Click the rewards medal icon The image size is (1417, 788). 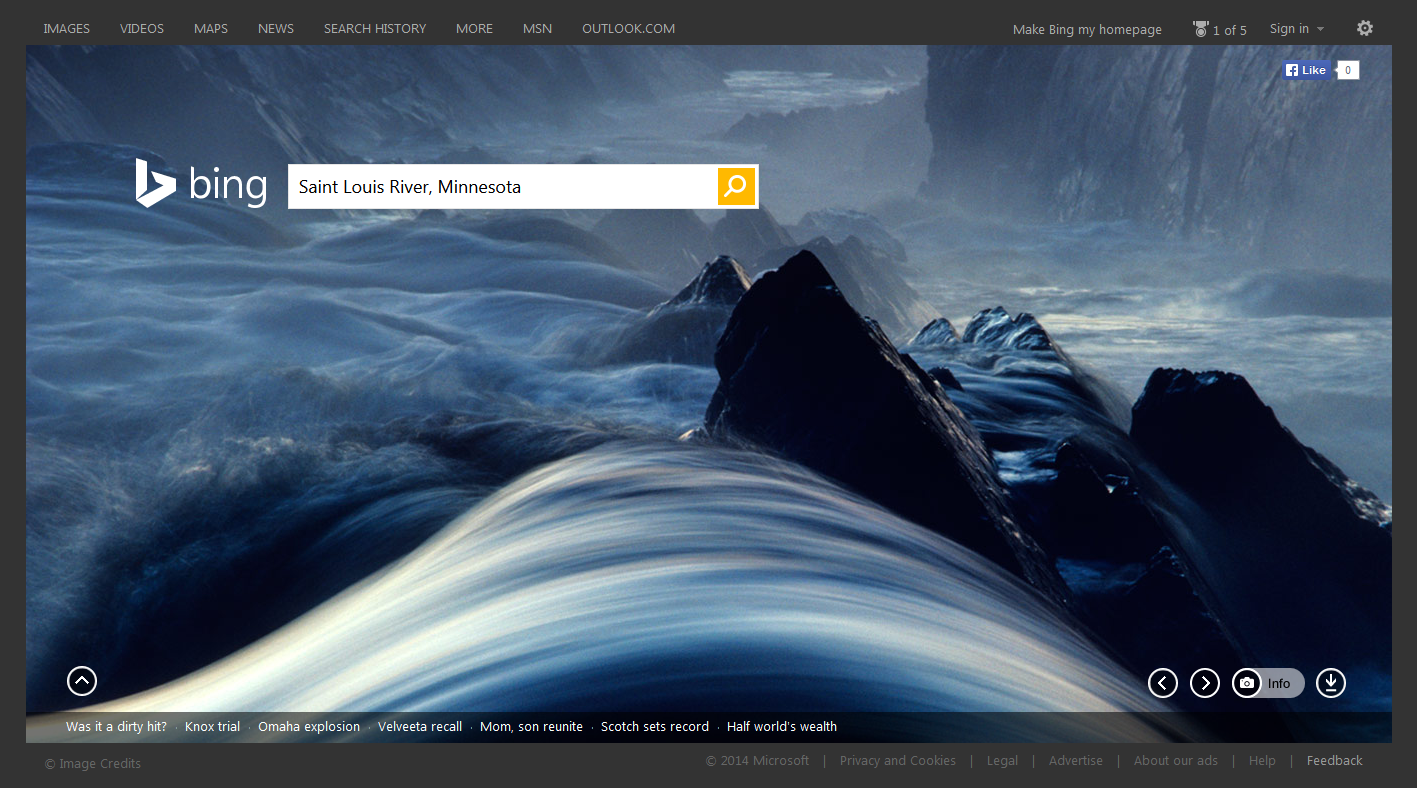click(1201, 29)
